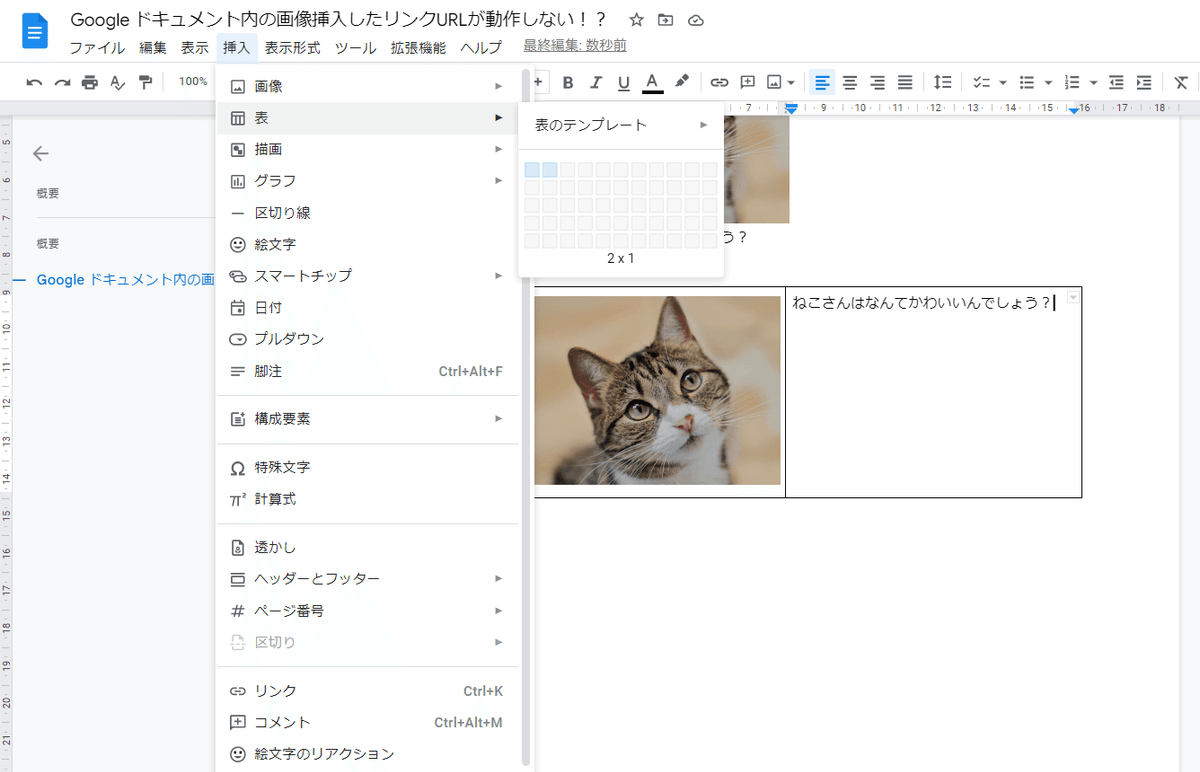Toggle right alignment for the text
Image resolution: width=1200 pixels, height=772 pixels.
click(877, 83)
